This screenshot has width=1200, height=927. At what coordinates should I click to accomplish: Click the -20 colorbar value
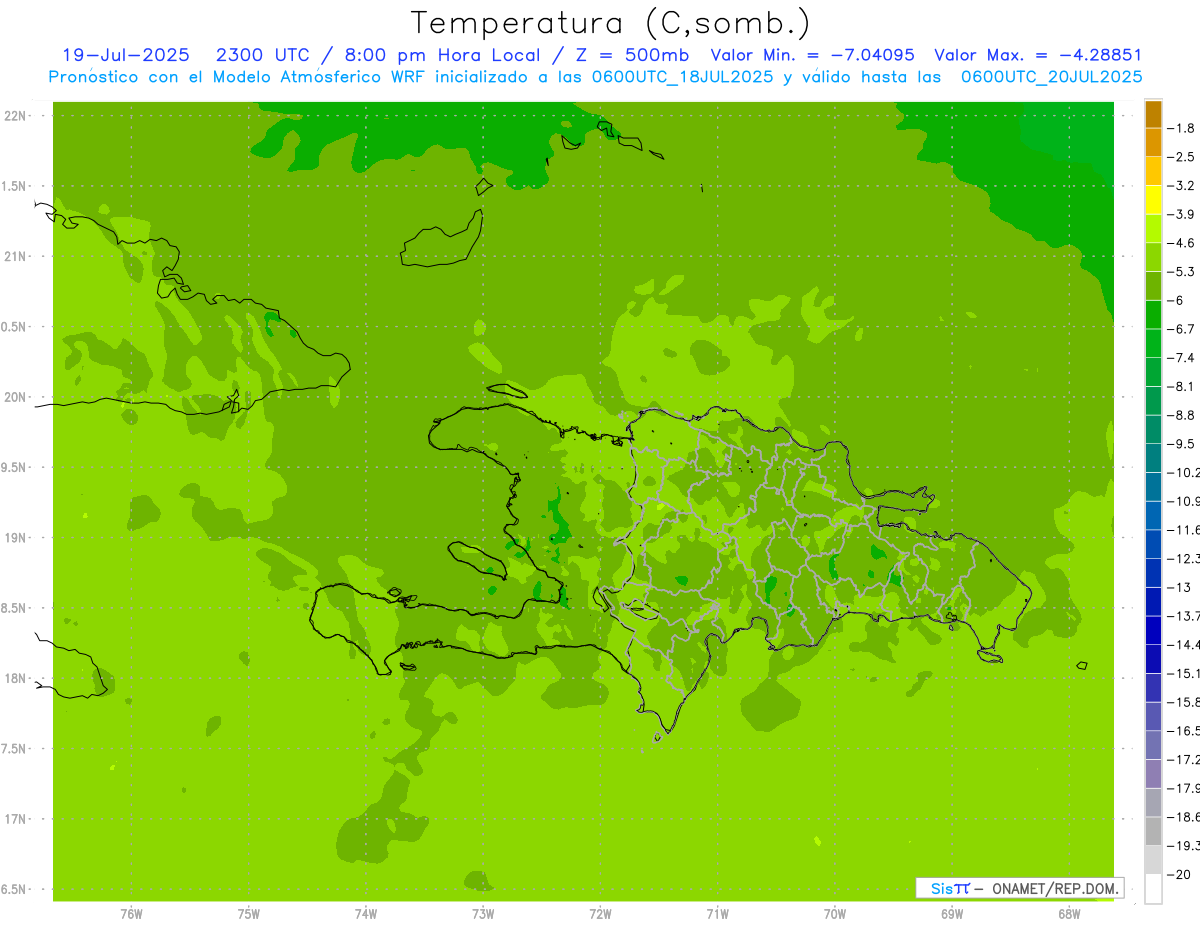point(1180,874)
